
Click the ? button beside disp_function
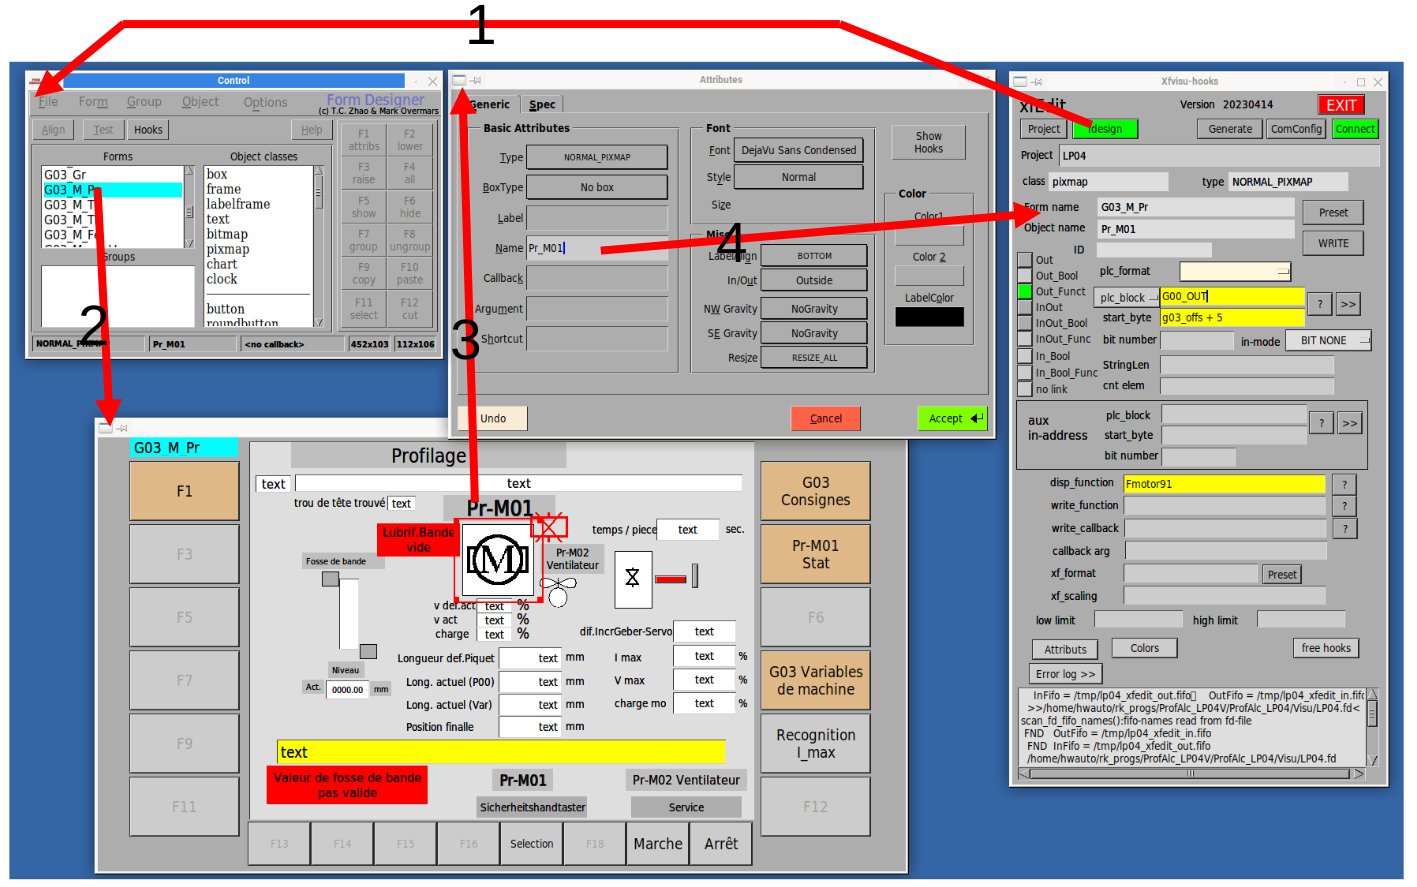tap(1345, 484)
